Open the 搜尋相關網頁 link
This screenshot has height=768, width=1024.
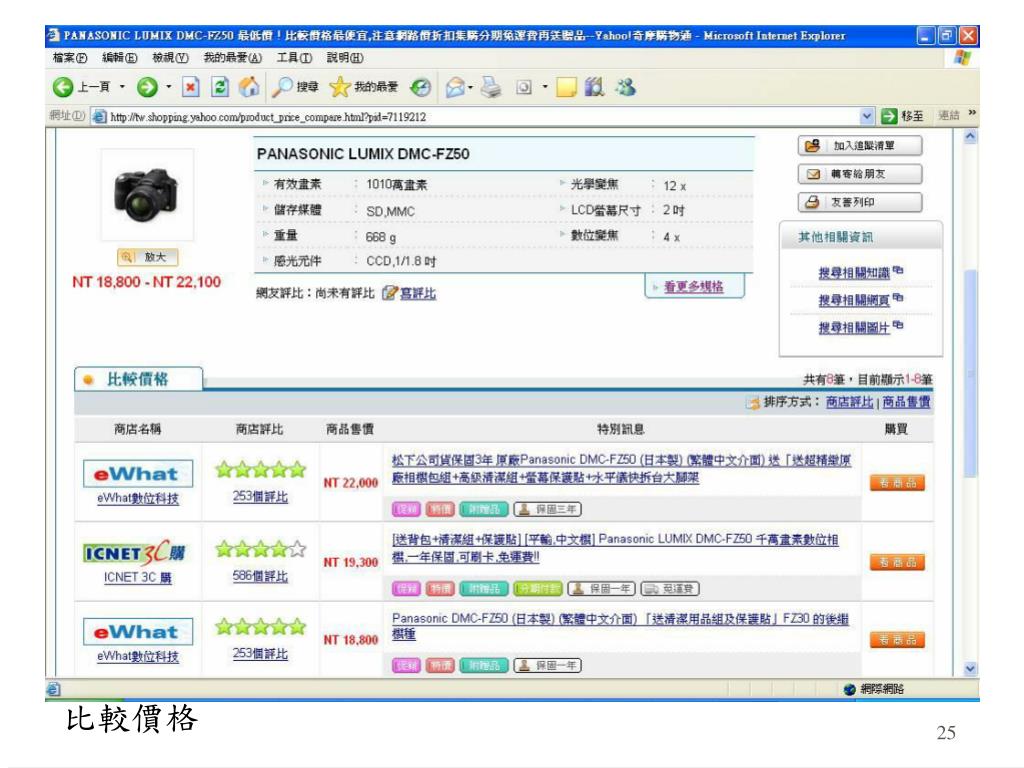(854, 300)
